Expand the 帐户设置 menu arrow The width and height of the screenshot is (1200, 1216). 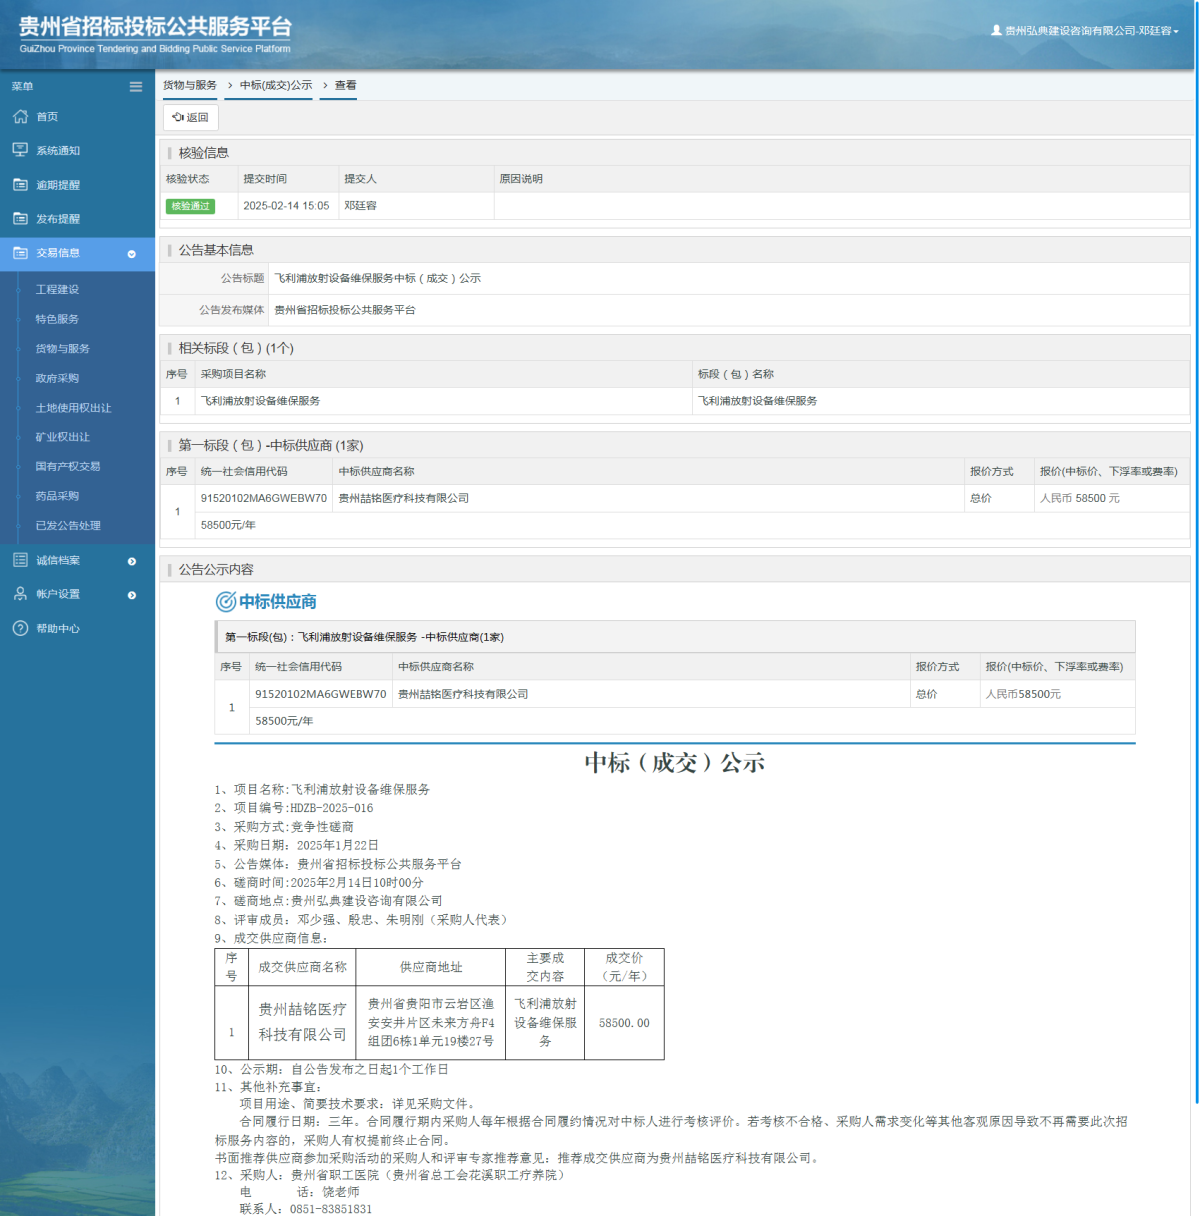pos(132,595)
